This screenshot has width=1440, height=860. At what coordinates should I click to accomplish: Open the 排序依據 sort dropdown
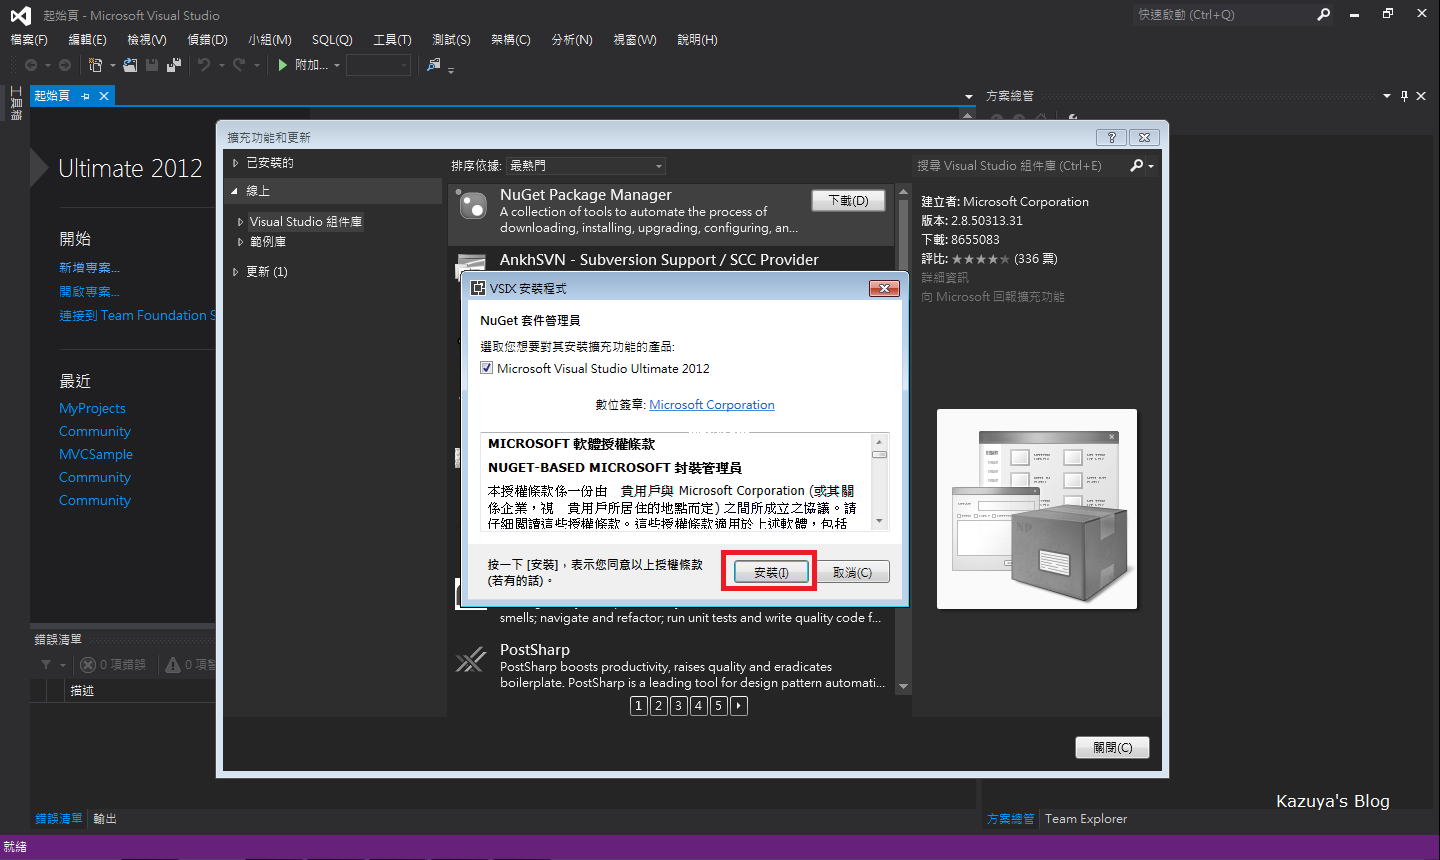tap(586, 166)
